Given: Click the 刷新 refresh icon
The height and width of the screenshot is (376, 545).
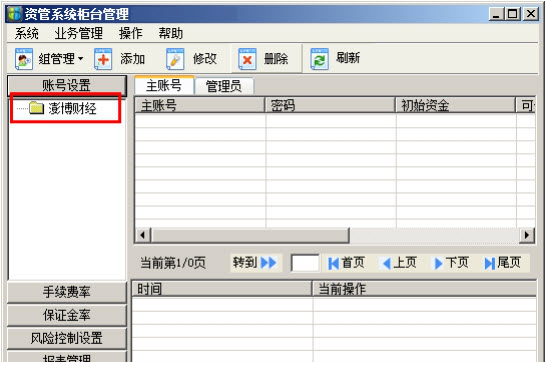Looking at the screenshot, I should click(319, 59).
